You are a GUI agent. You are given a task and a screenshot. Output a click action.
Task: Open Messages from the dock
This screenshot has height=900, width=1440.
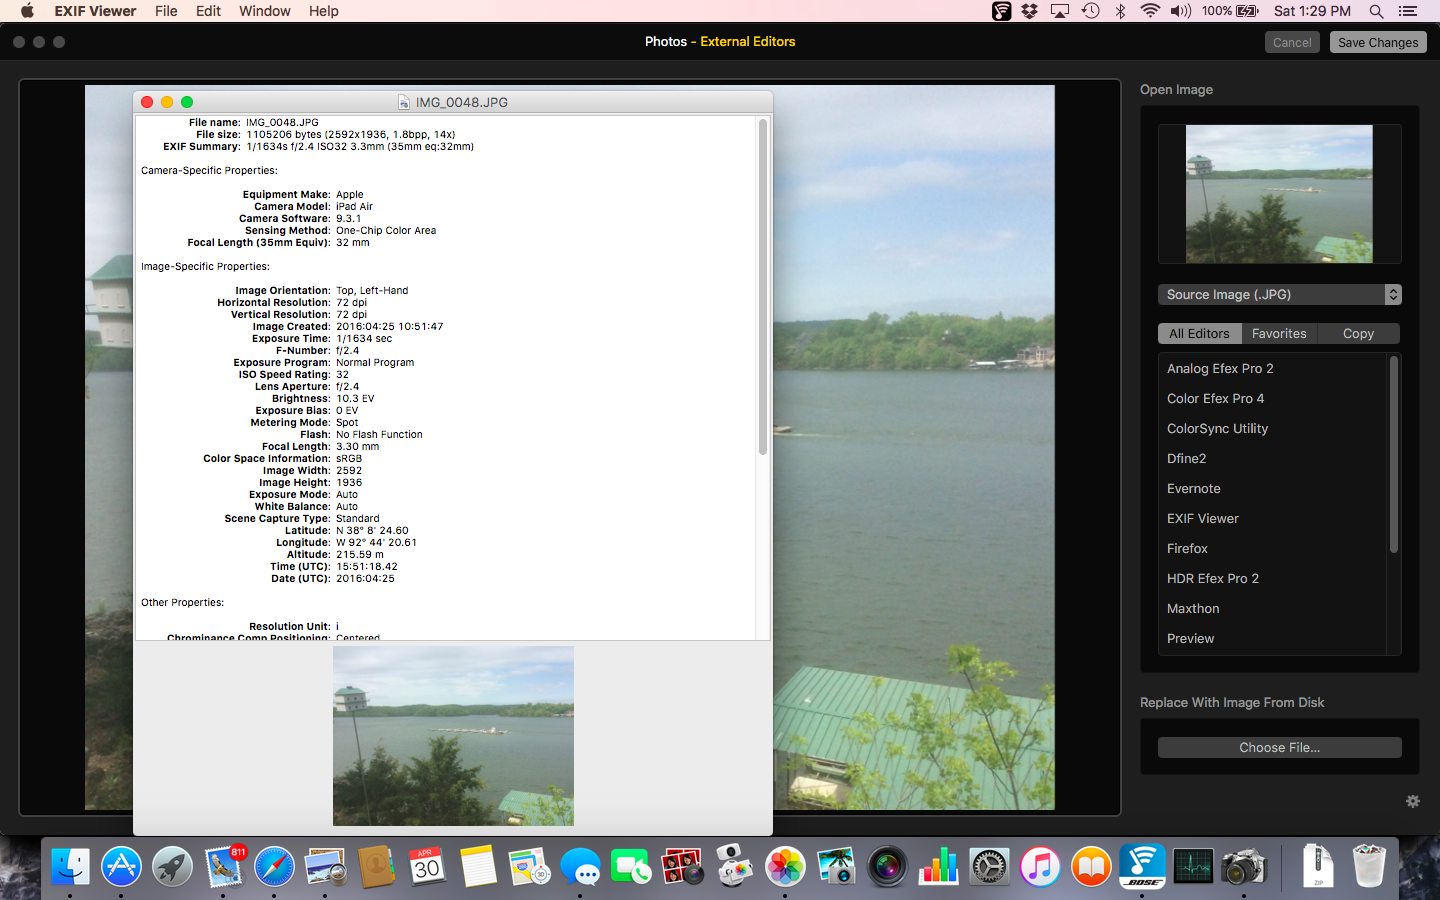(580, 866)
